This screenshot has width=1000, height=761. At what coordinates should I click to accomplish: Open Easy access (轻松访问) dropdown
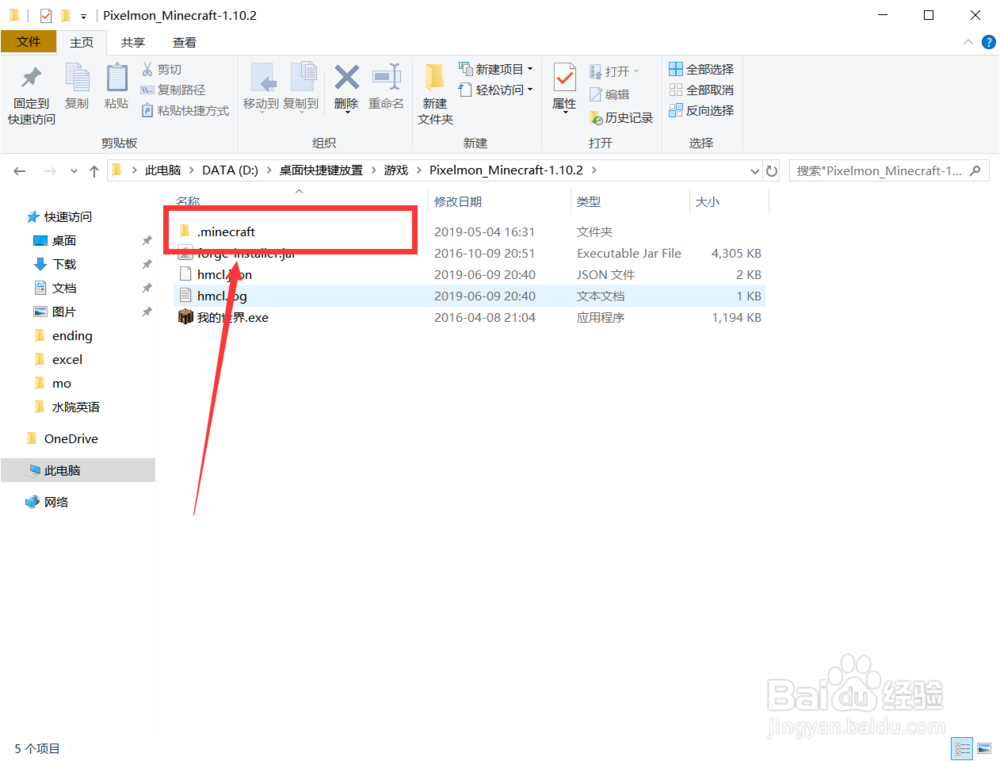click(496, 90)
